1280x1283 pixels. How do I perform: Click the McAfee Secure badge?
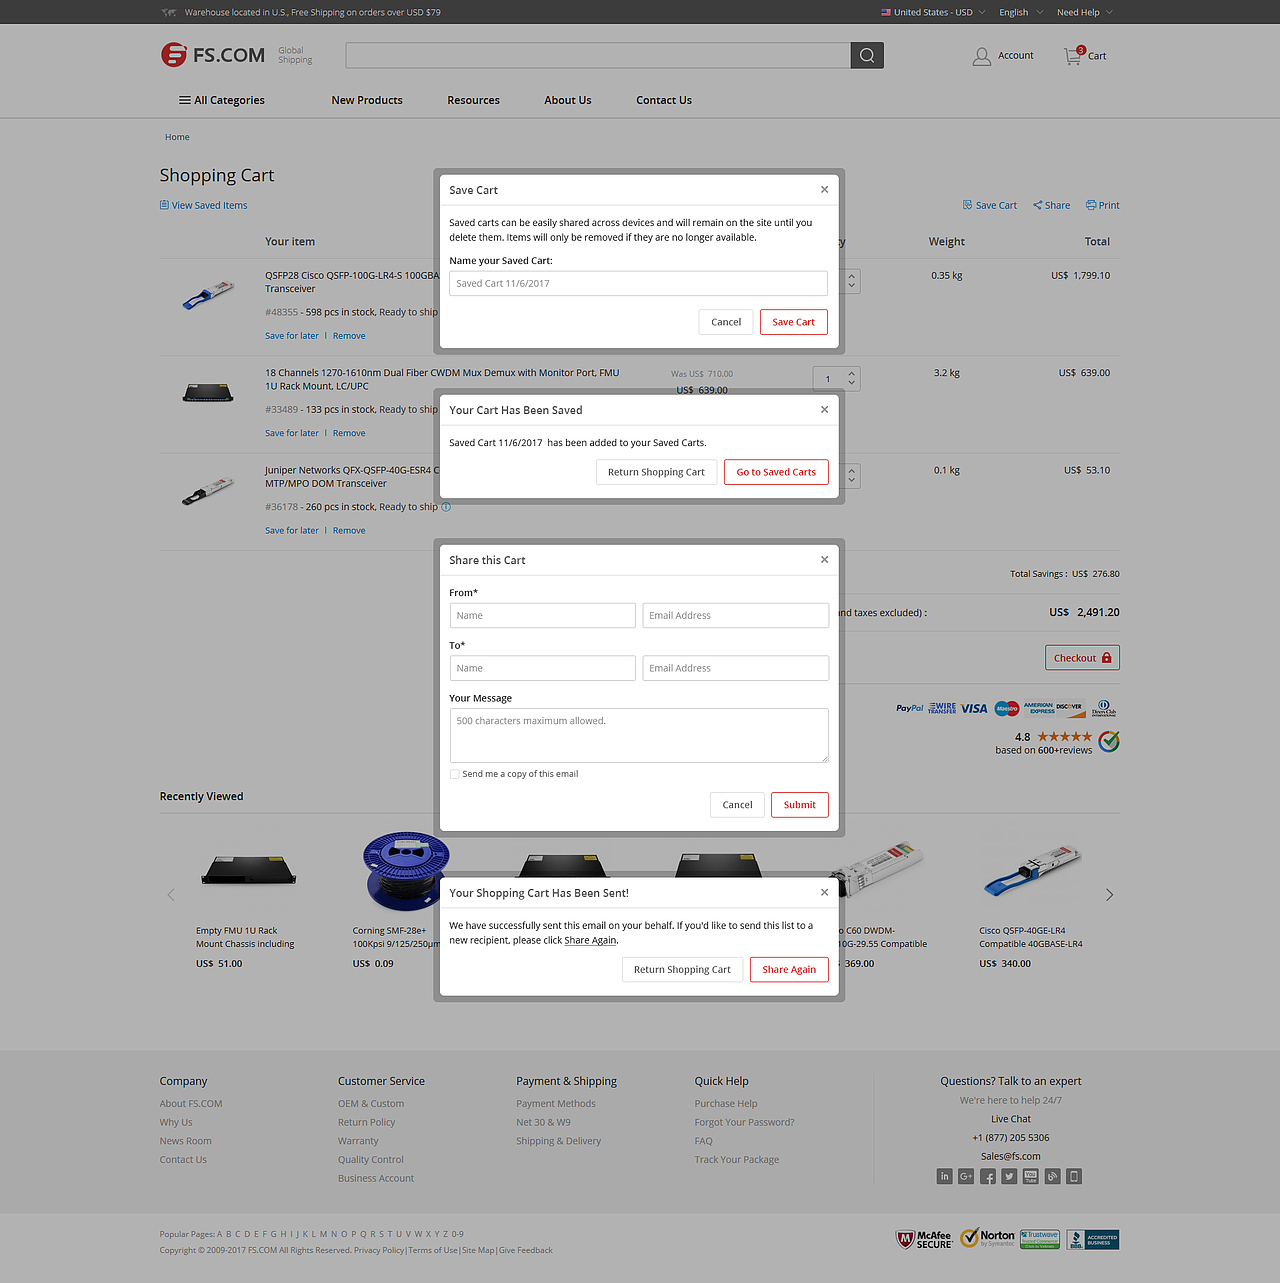(x=924, y=1239)
